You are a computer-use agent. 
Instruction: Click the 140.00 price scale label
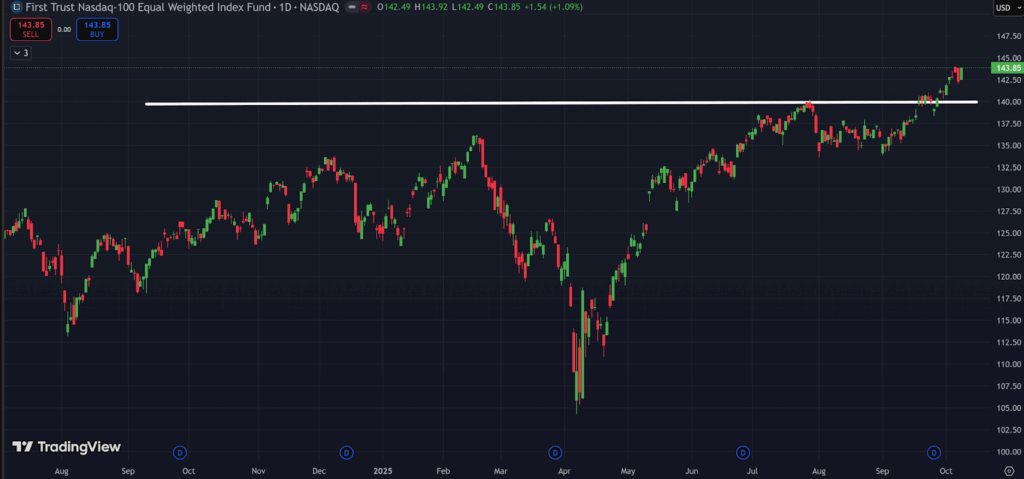(1007, 102)
